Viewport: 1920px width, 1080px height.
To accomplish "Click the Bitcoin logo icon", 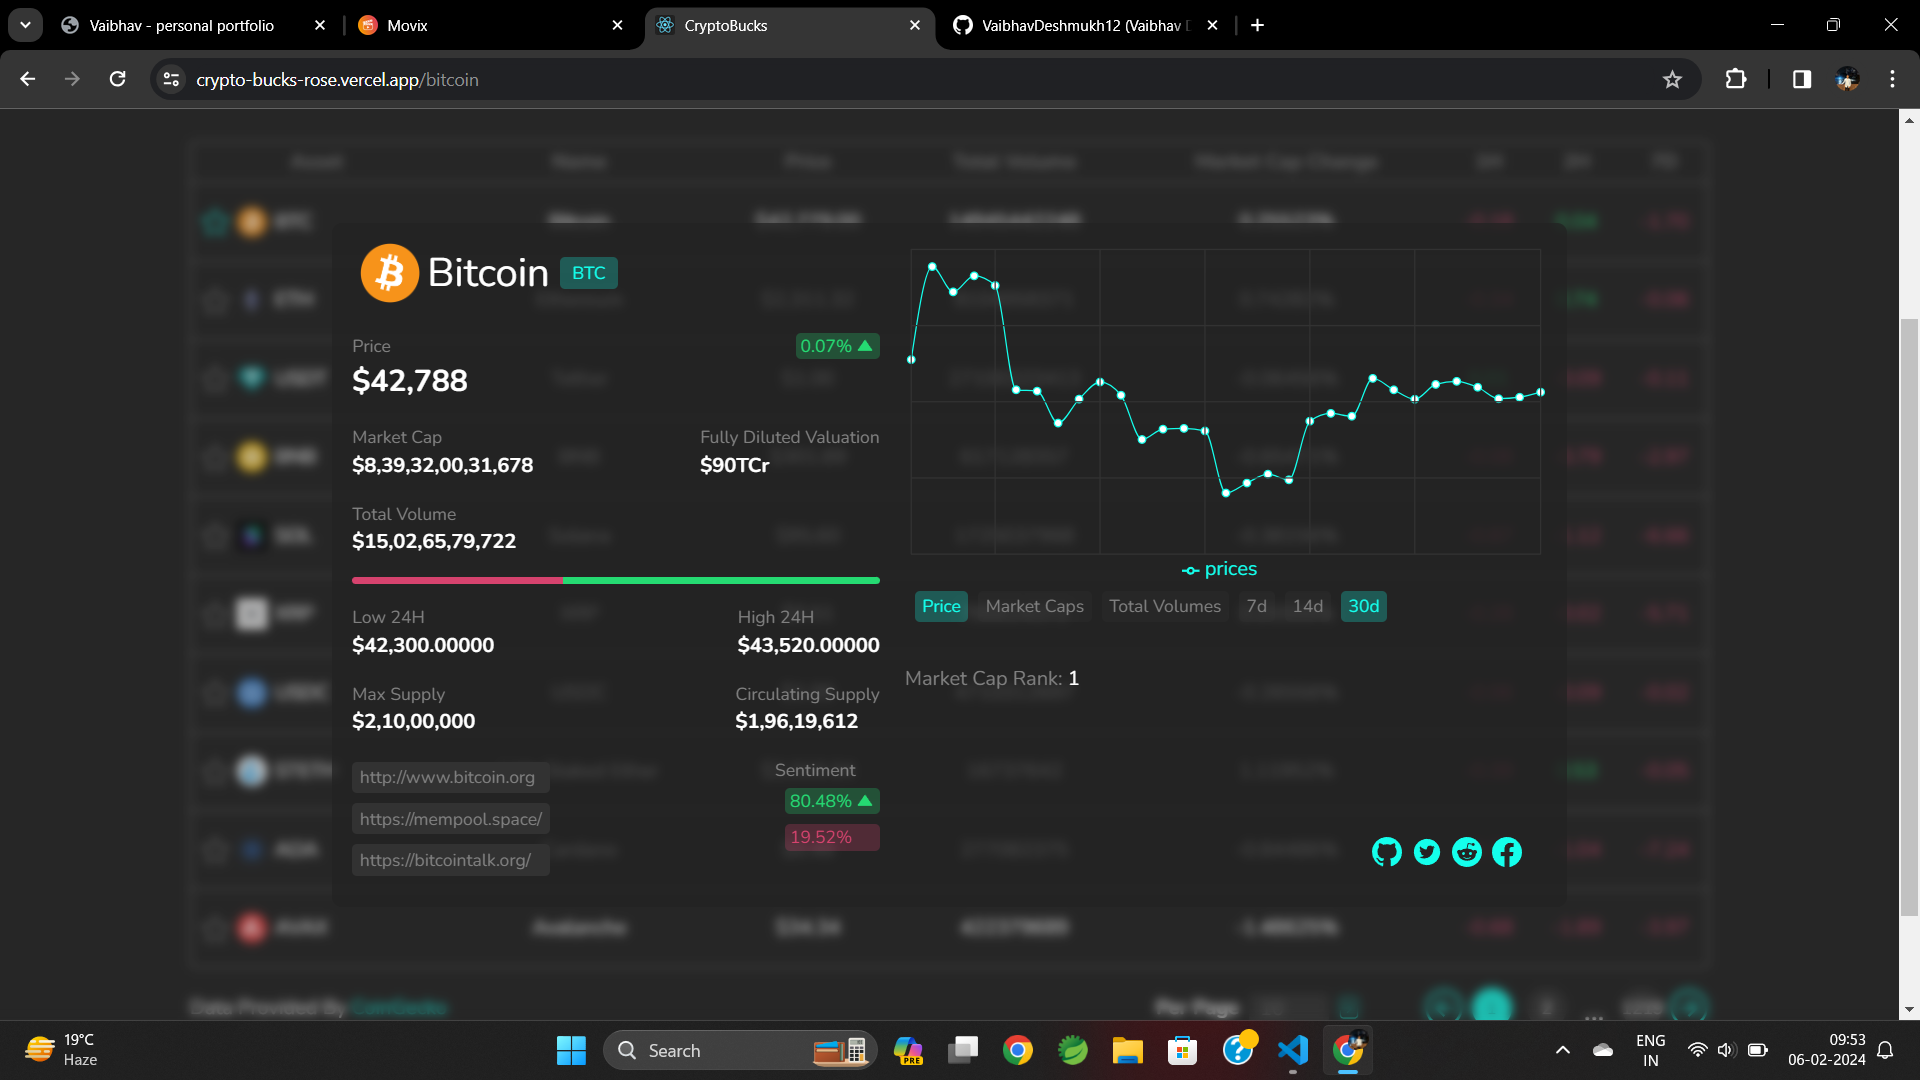I will coord(389,273).
